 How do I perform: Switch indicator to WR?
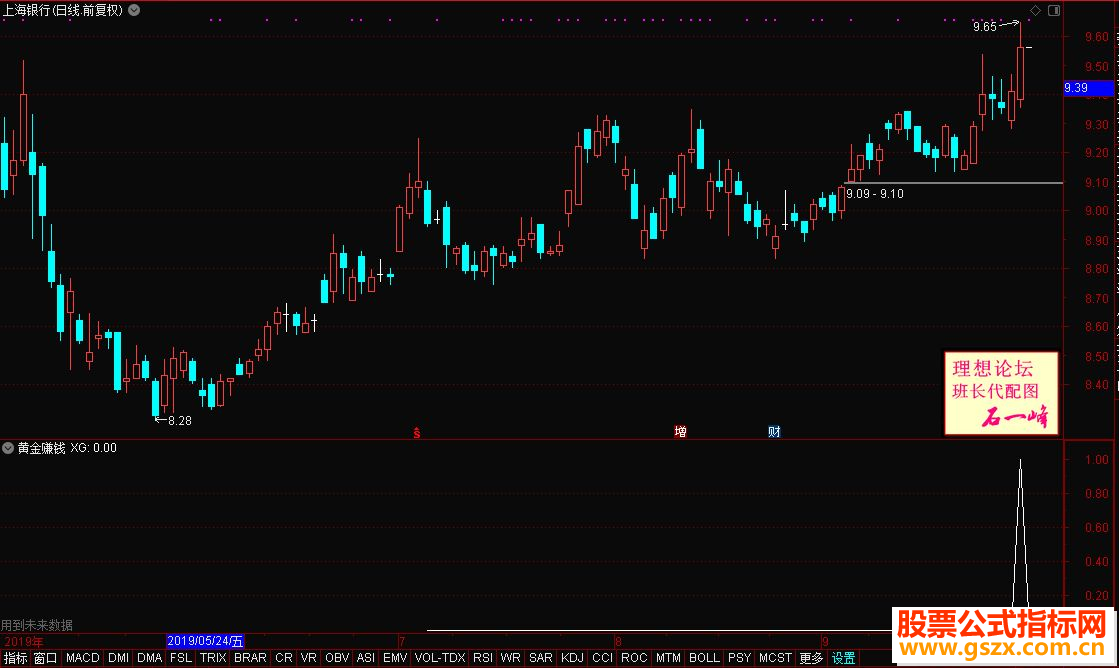click(510, 658)
